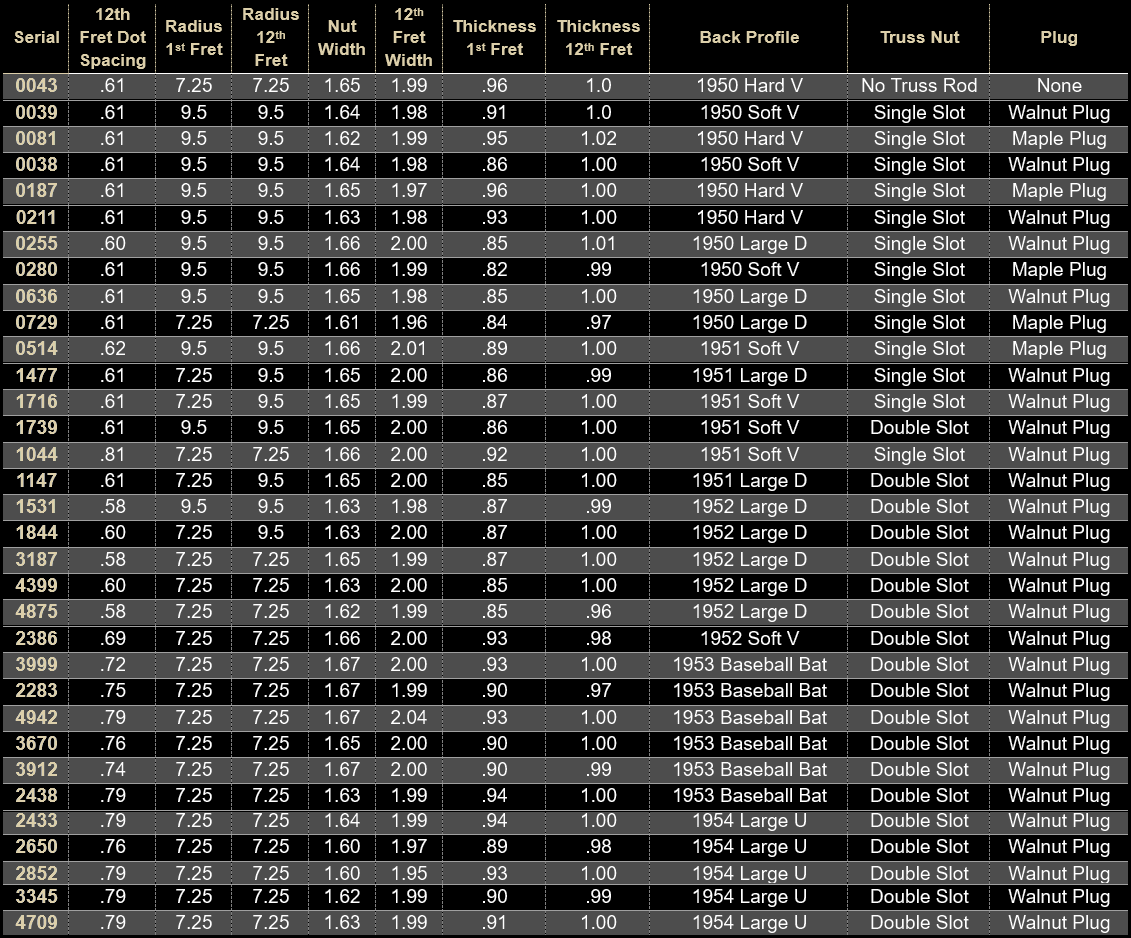Click the Nut Width column header

coord(342,38)
